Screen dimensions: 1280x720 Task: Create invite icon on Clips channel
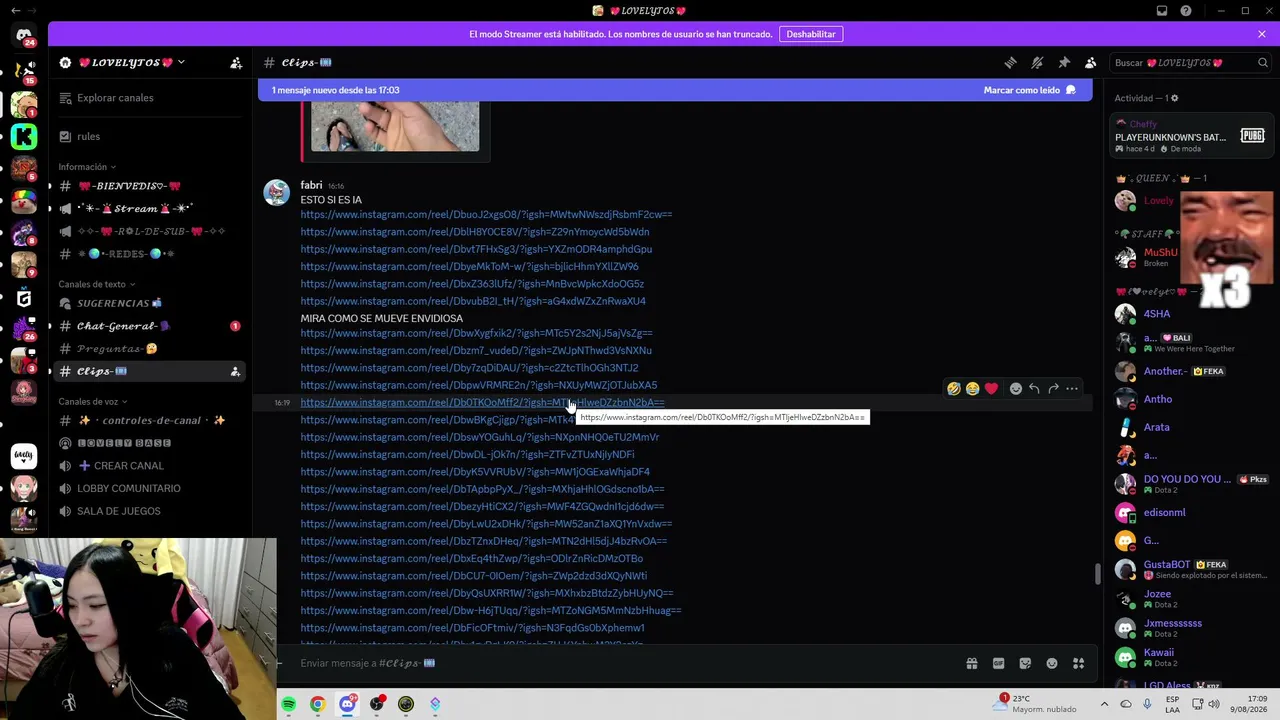tap(235, 372)
